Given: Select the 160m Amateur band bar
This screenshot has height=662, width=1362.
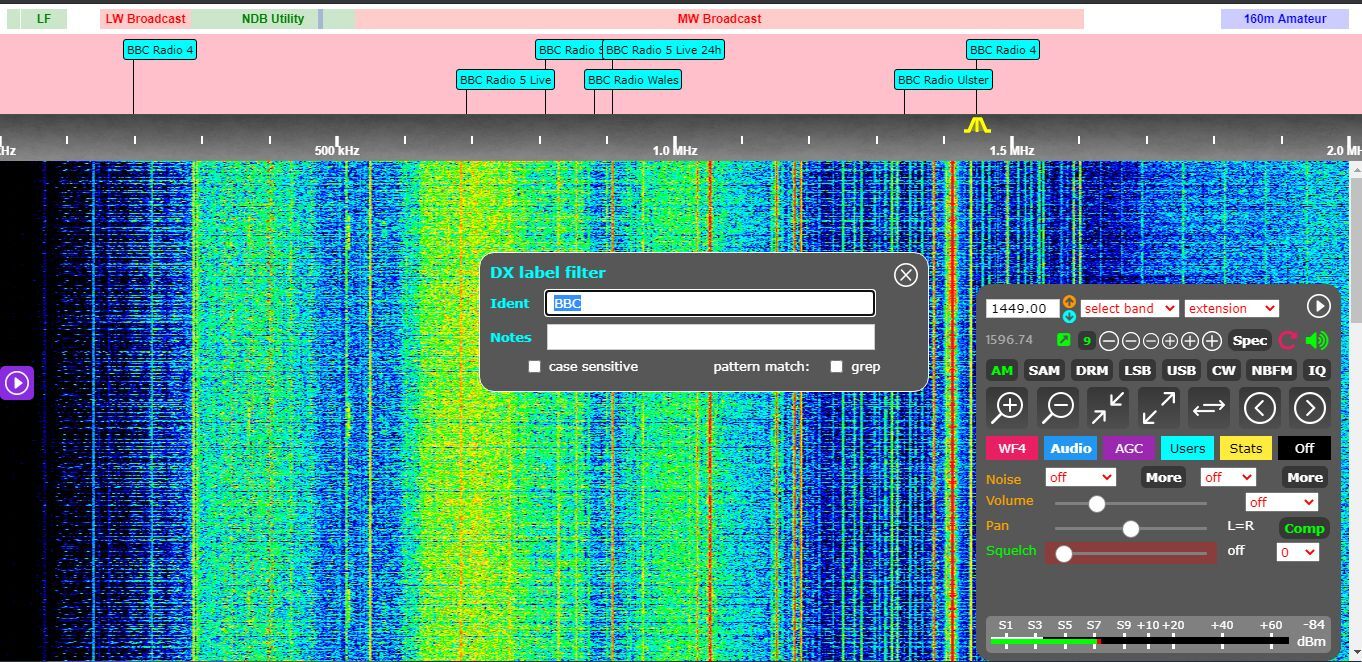Looking at the screenshot, I should coord(1285,19).
